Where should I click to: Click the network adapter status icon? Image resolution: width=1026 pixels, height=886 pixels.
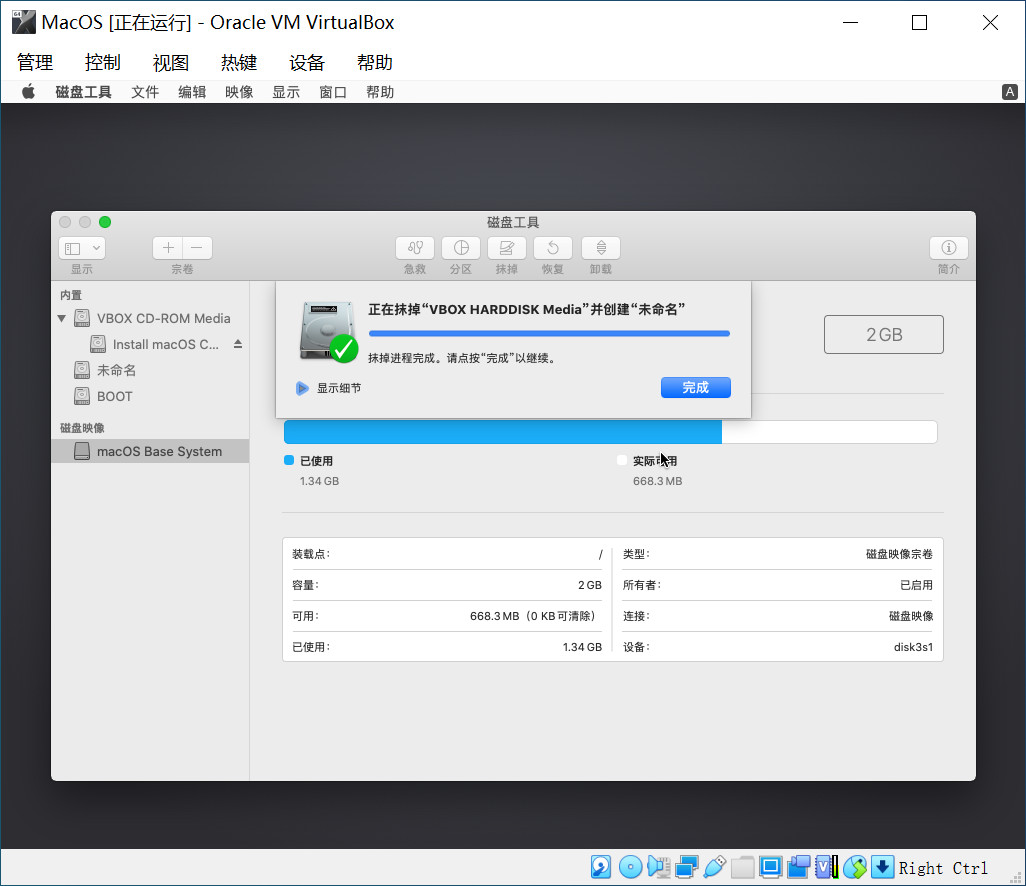click(x=686, y=867)
